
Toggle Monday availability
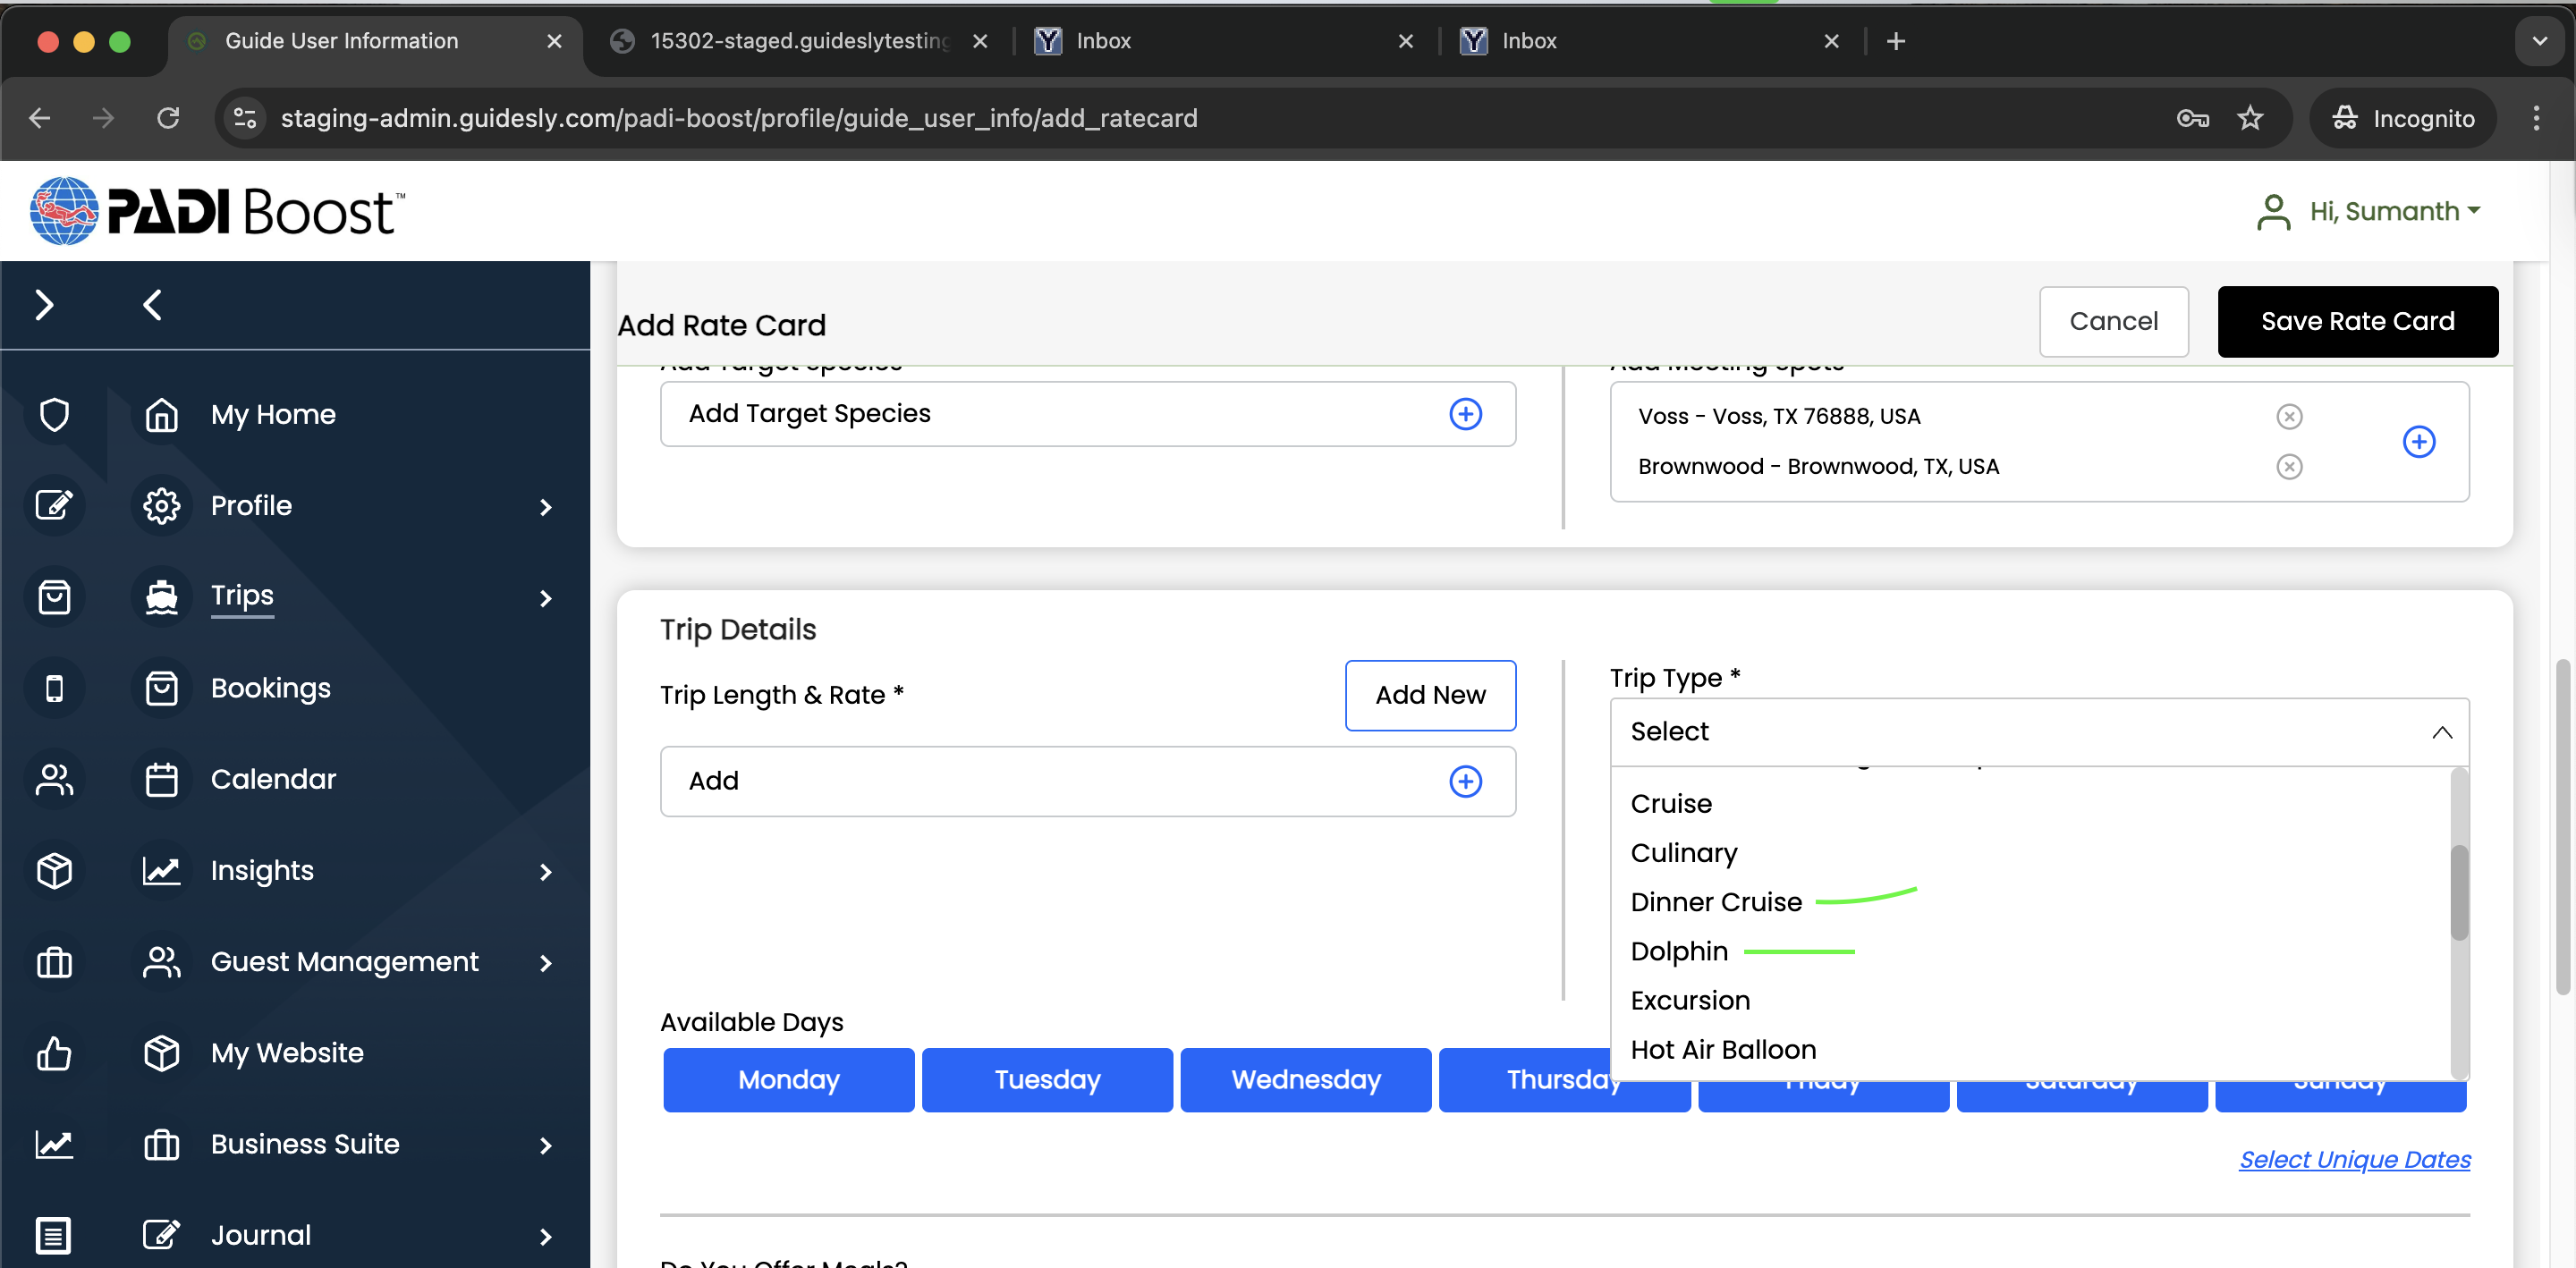pyautogui.click(x=788, y=1079)
